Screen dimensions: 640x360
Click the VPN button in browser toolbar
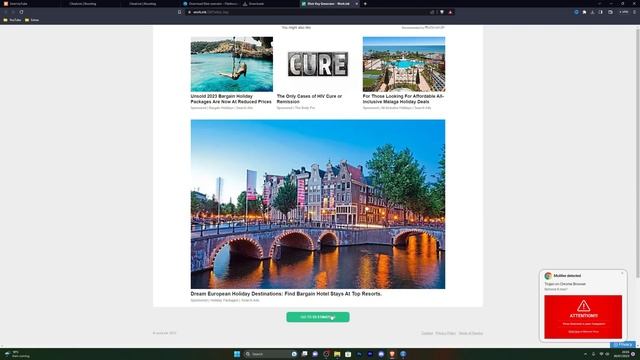(624, 12)
